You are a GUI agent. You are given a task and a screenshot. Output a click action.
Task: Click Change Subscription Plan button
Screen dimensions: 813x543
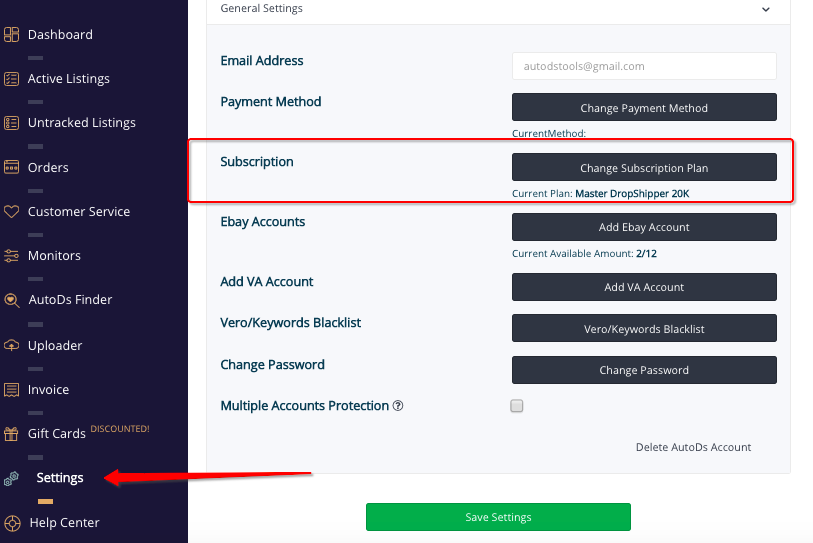tap(644, 168)
